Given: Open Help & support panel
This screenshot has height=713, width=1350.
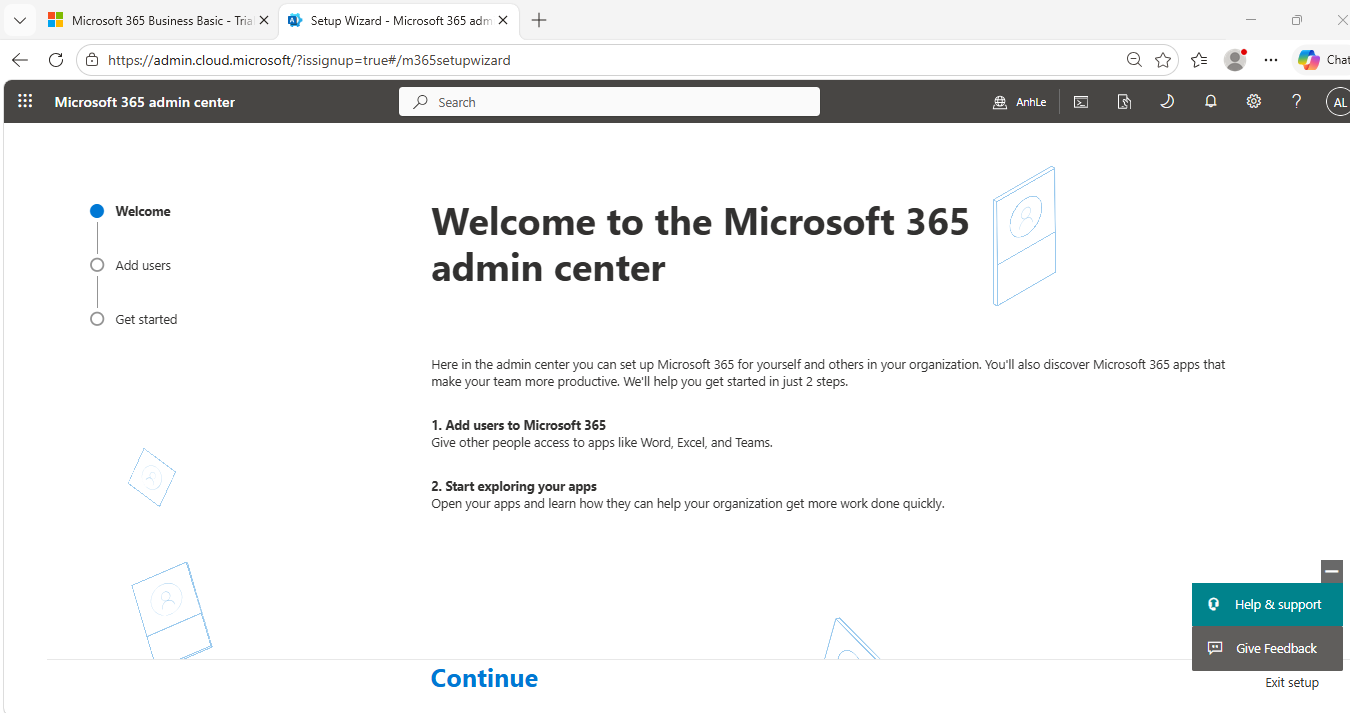Looking at the screenshot, I should [1267, 605].
